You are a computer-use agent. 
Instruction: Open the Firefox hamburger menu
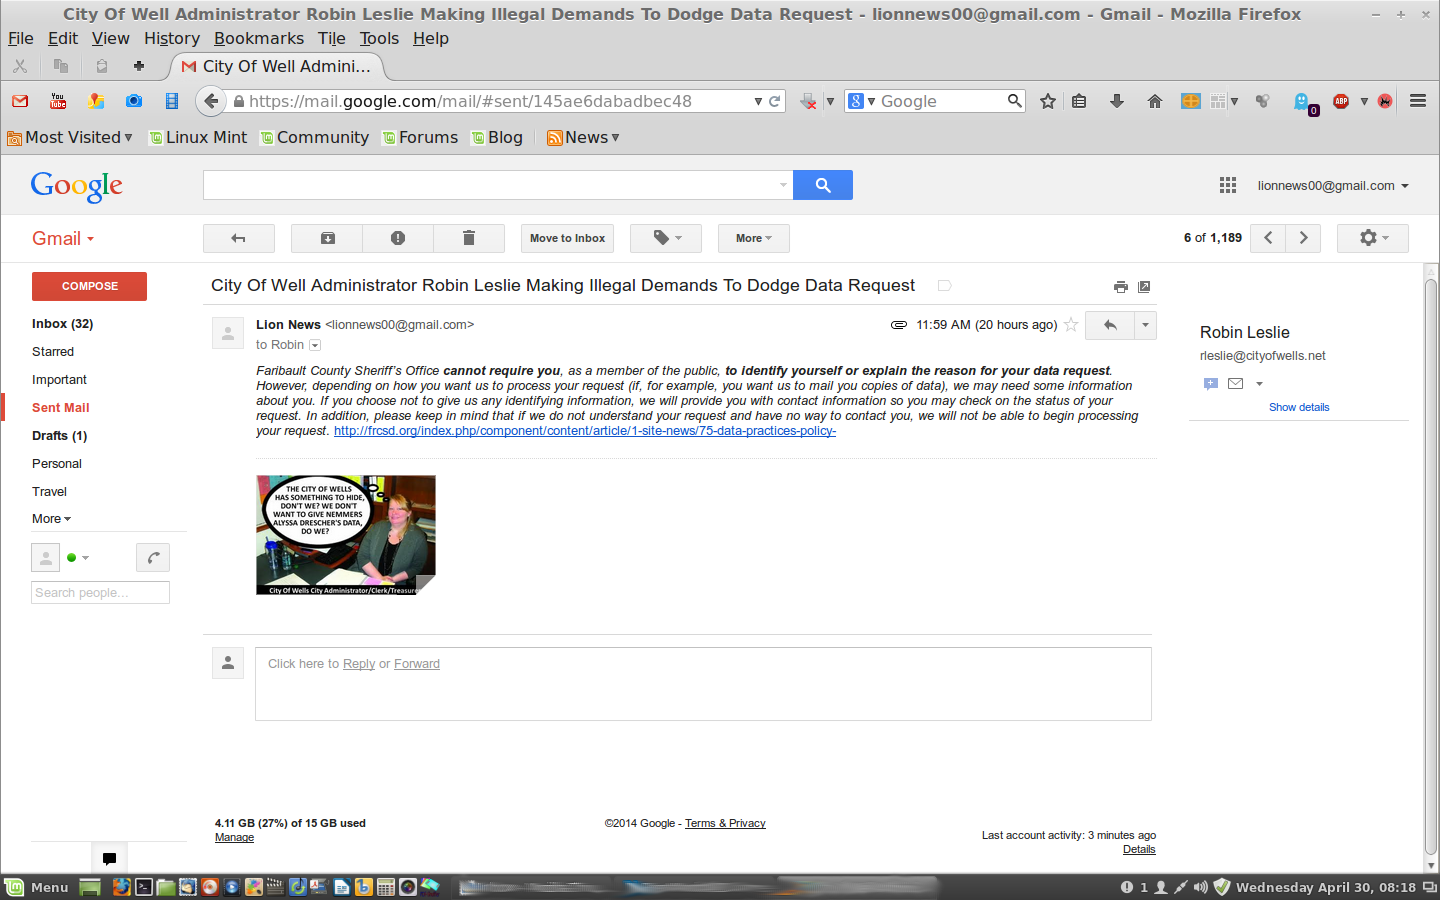point(1418,101)
